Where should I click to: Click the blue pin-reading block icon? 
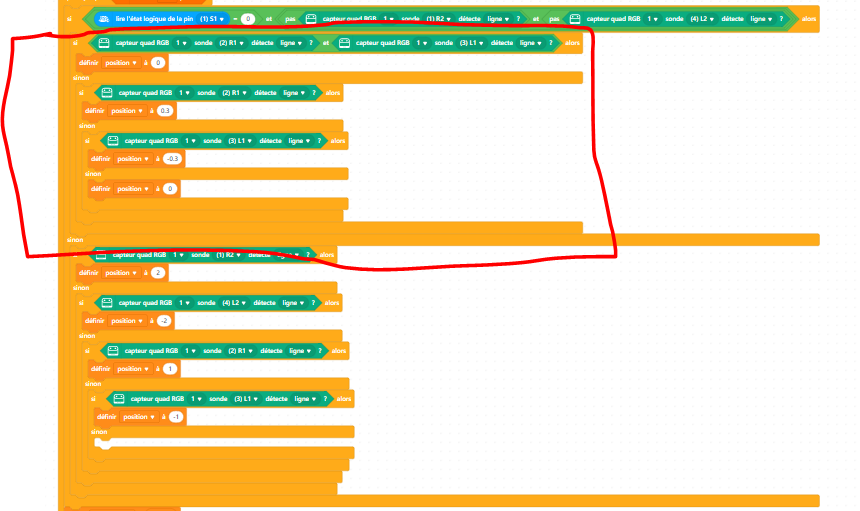[x=105, y=19]
